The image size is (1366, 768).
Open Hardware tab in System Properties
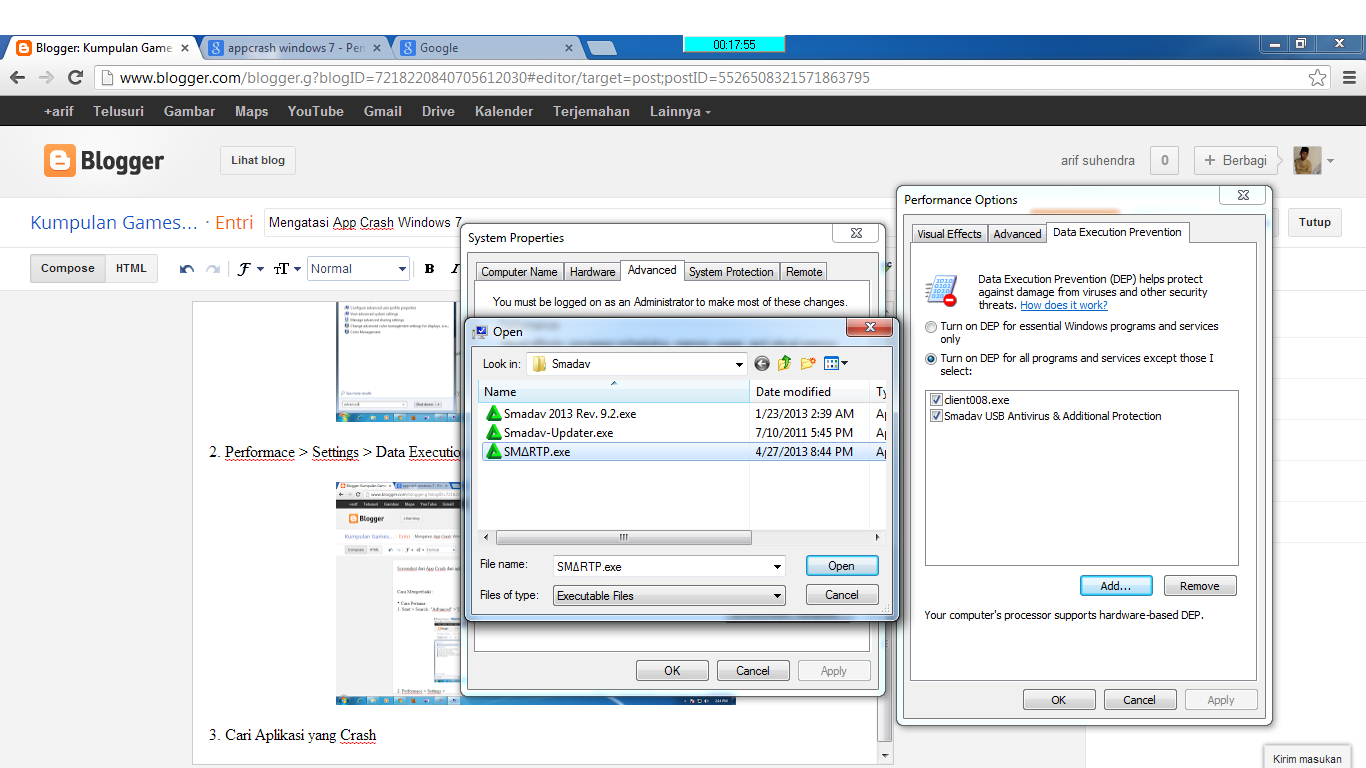[x=593, y=272]
